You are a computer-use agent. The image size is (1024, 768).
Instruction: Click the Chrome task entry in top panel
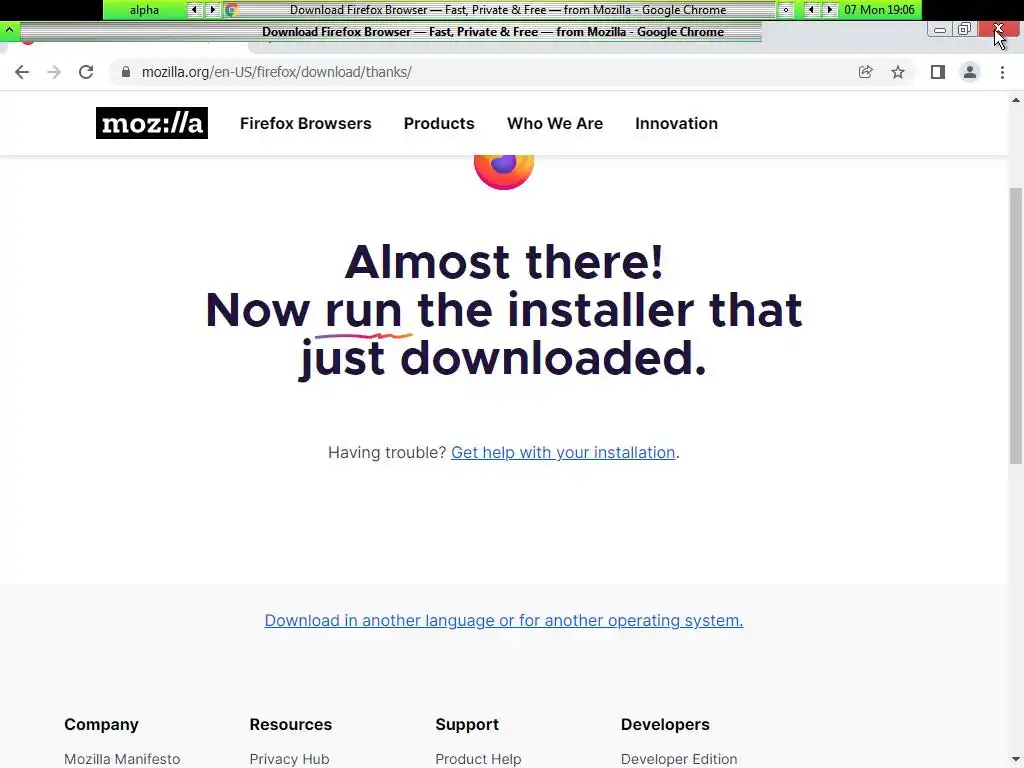click(x=500, y=10)
